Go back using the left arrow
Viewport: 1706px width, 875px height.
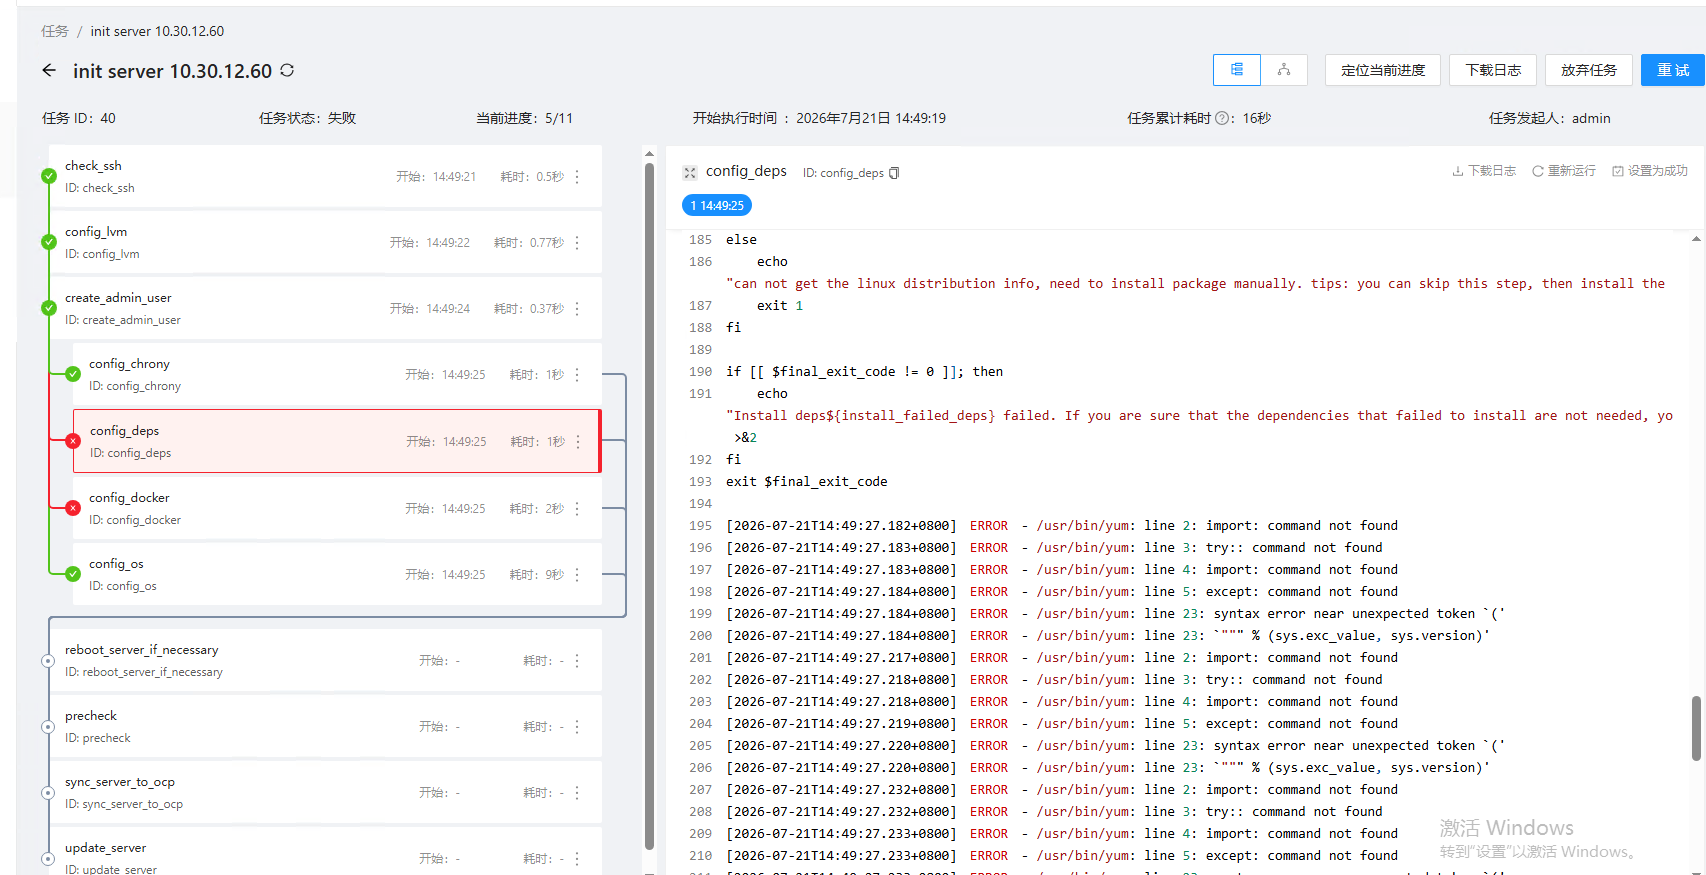(49, 70)
